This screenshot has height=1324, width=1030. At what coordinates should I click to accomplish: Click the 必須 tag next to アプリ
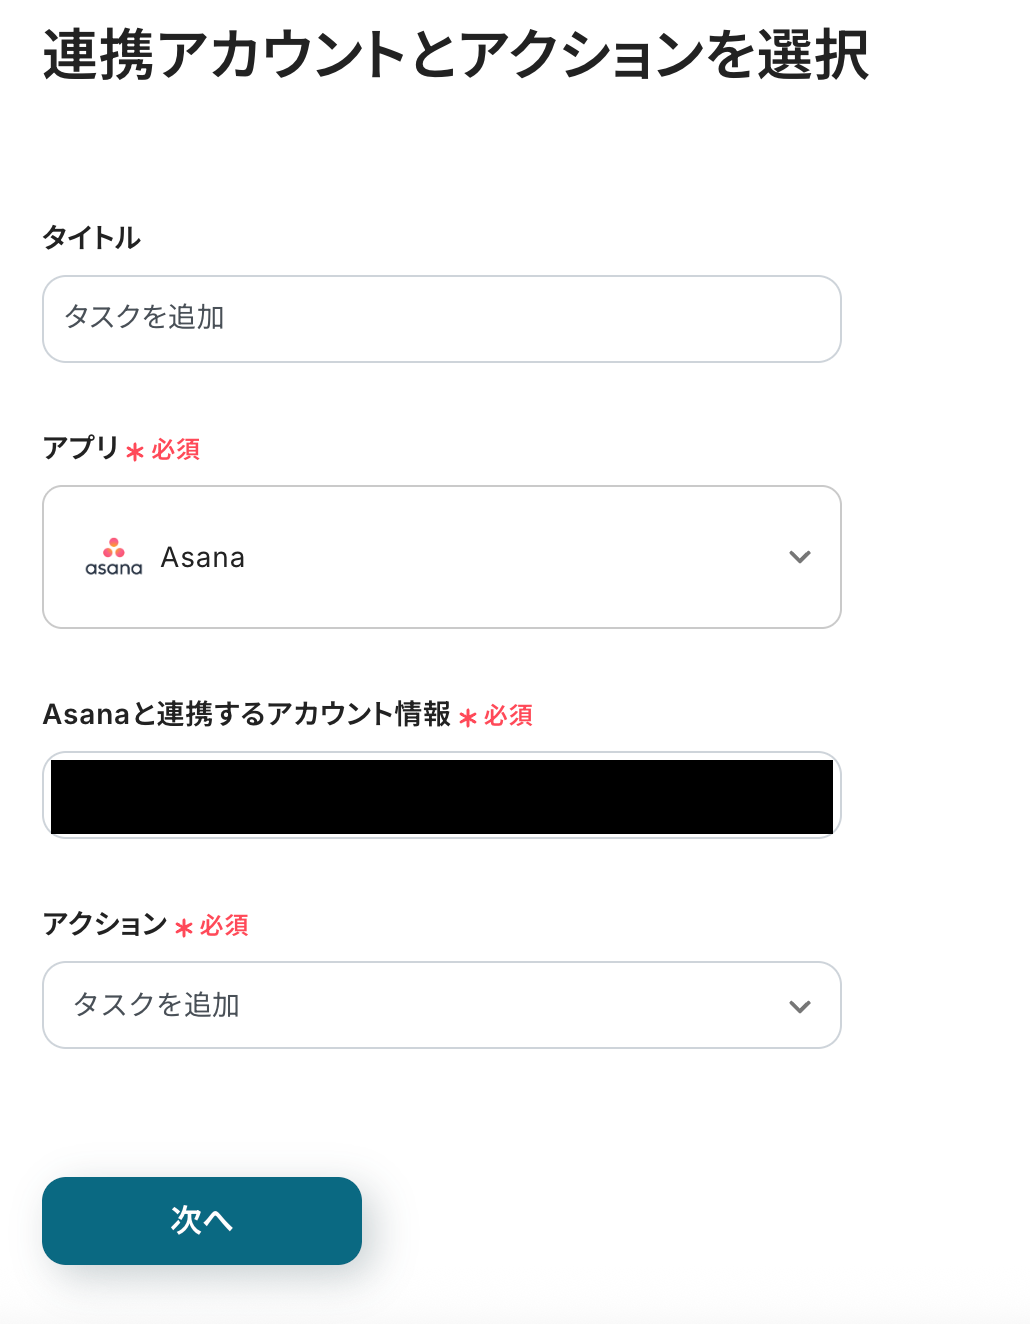176,450
